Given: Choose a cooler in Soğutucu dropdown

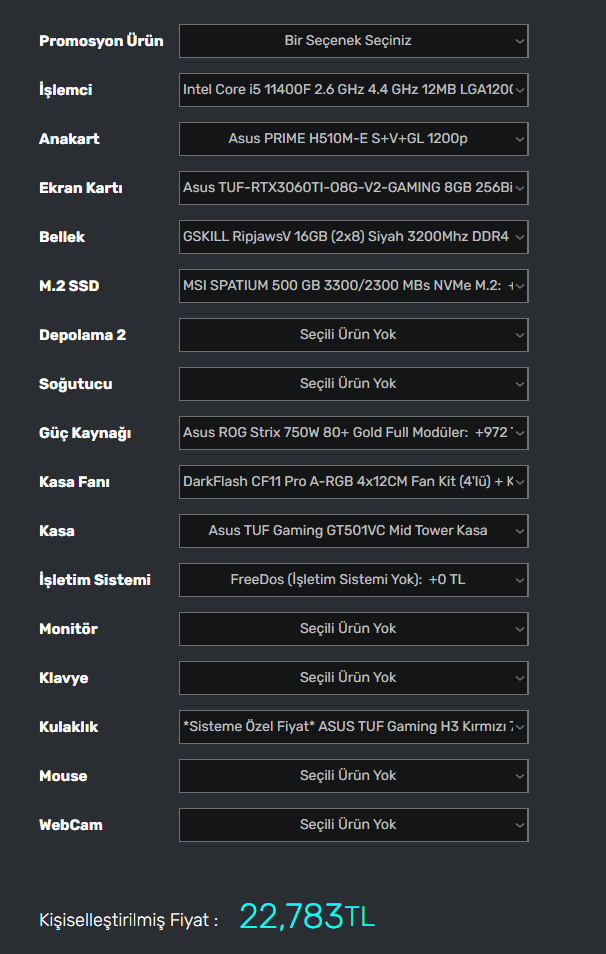Looking at the screenshot, I should click(x=353, y=384).
